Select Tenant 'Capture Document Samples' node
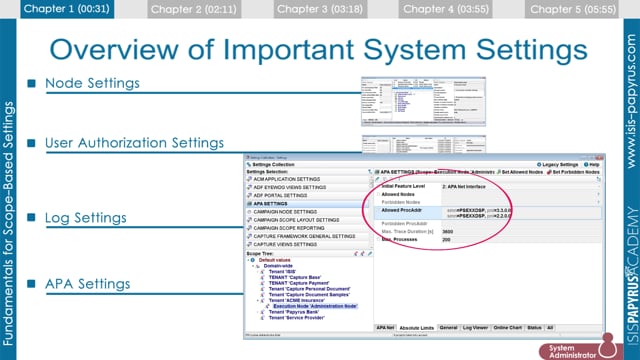Image resolution: width=640 pixels, height=360 pixels. click(309, 294)
